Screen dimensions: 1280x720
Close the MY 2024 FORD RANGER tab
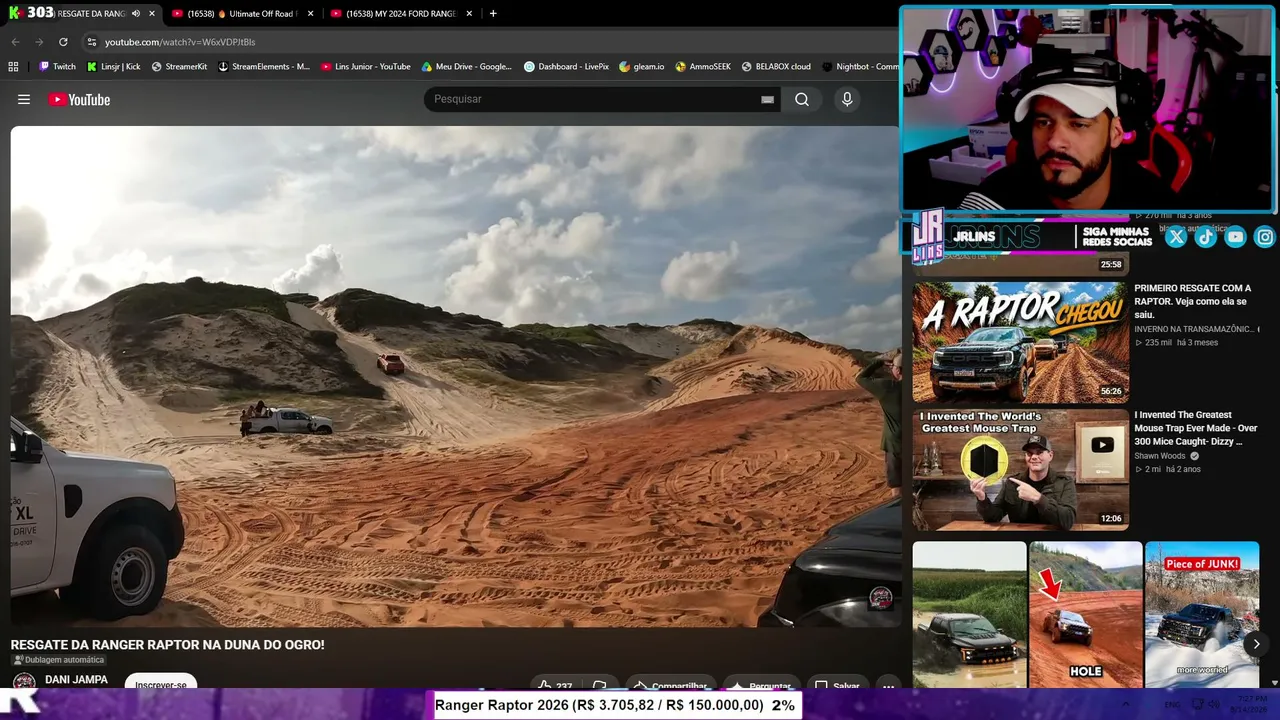coord(469,14)
